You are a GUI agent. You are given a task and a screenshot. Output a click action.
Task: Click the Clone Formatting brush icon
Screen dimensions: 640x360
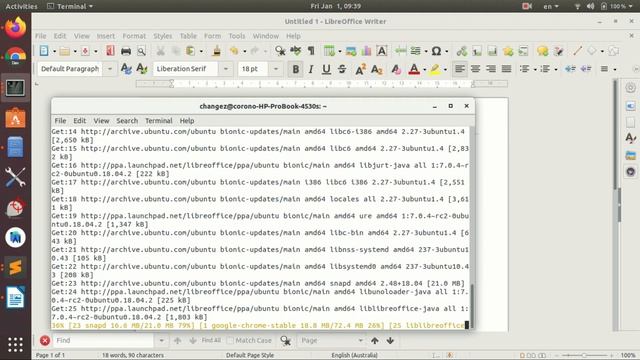click(x=217, y=51)
